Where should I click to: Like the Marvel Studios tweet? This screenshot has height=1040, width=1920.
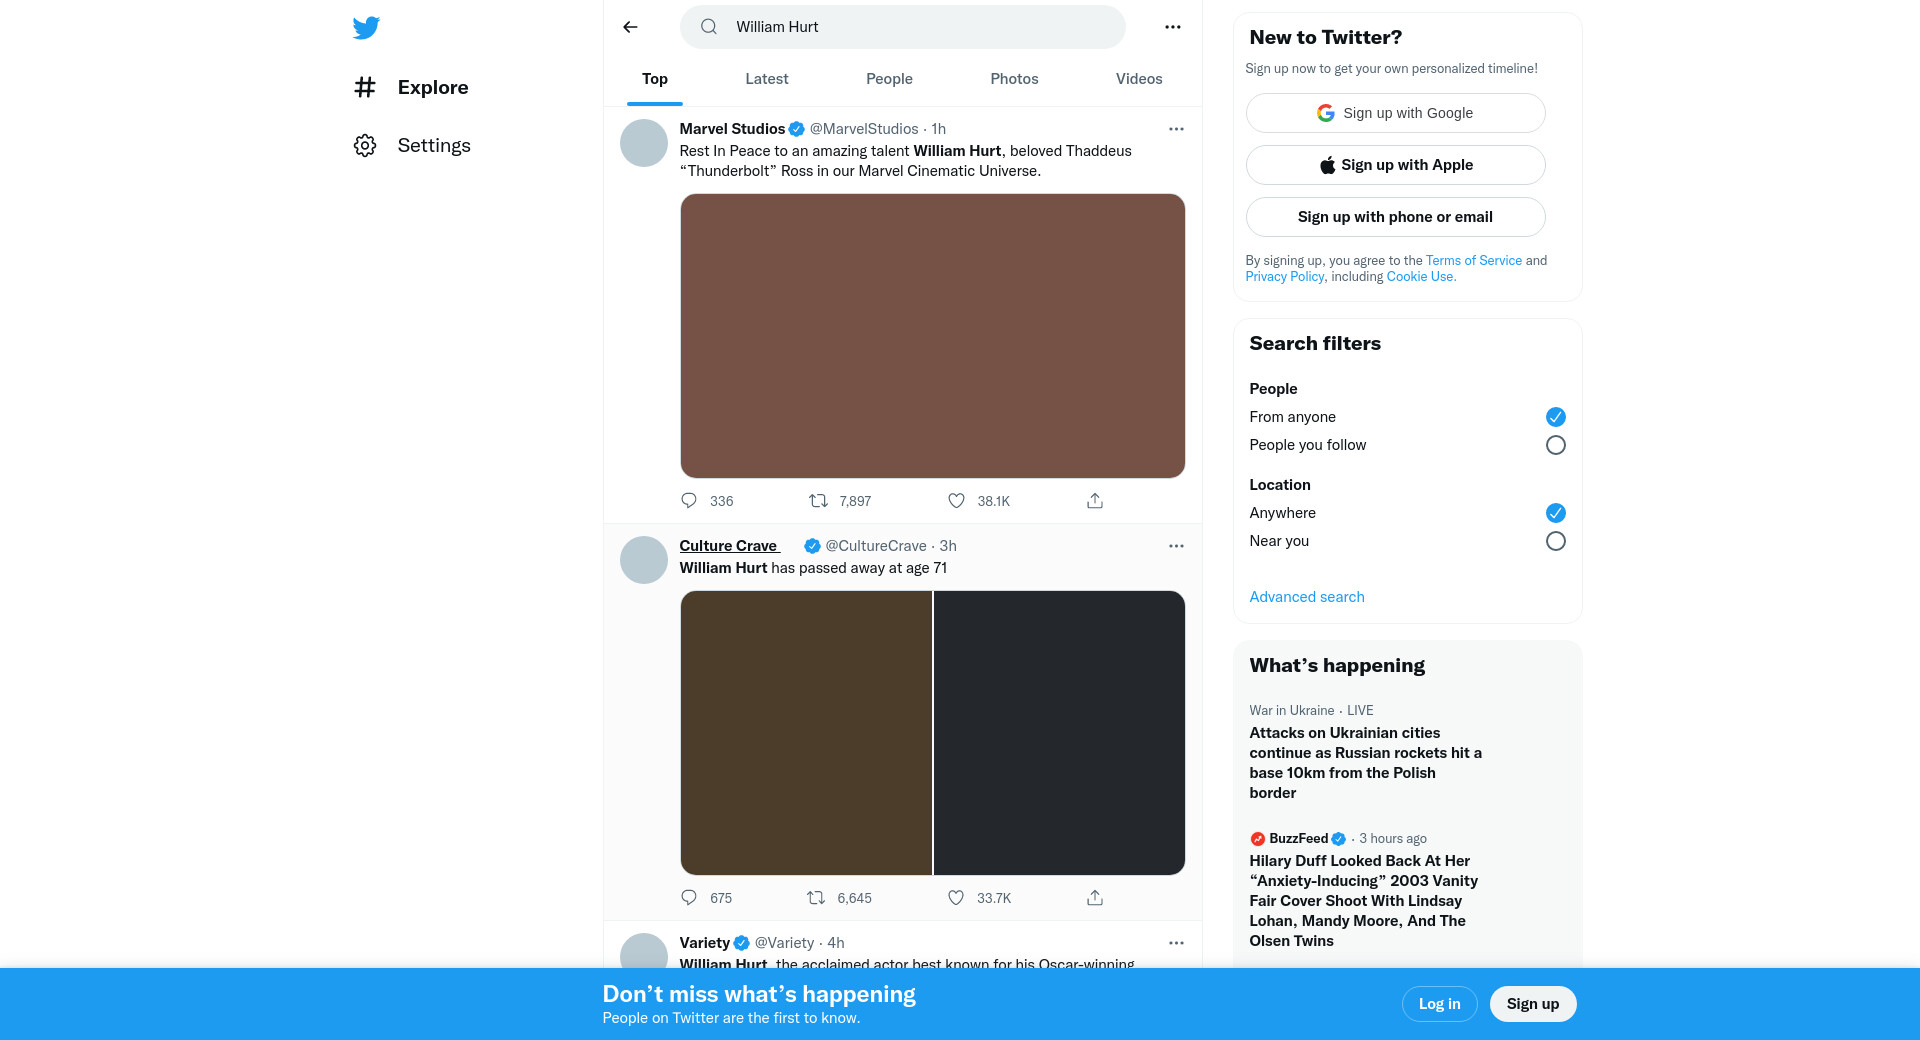coord(956,500)
